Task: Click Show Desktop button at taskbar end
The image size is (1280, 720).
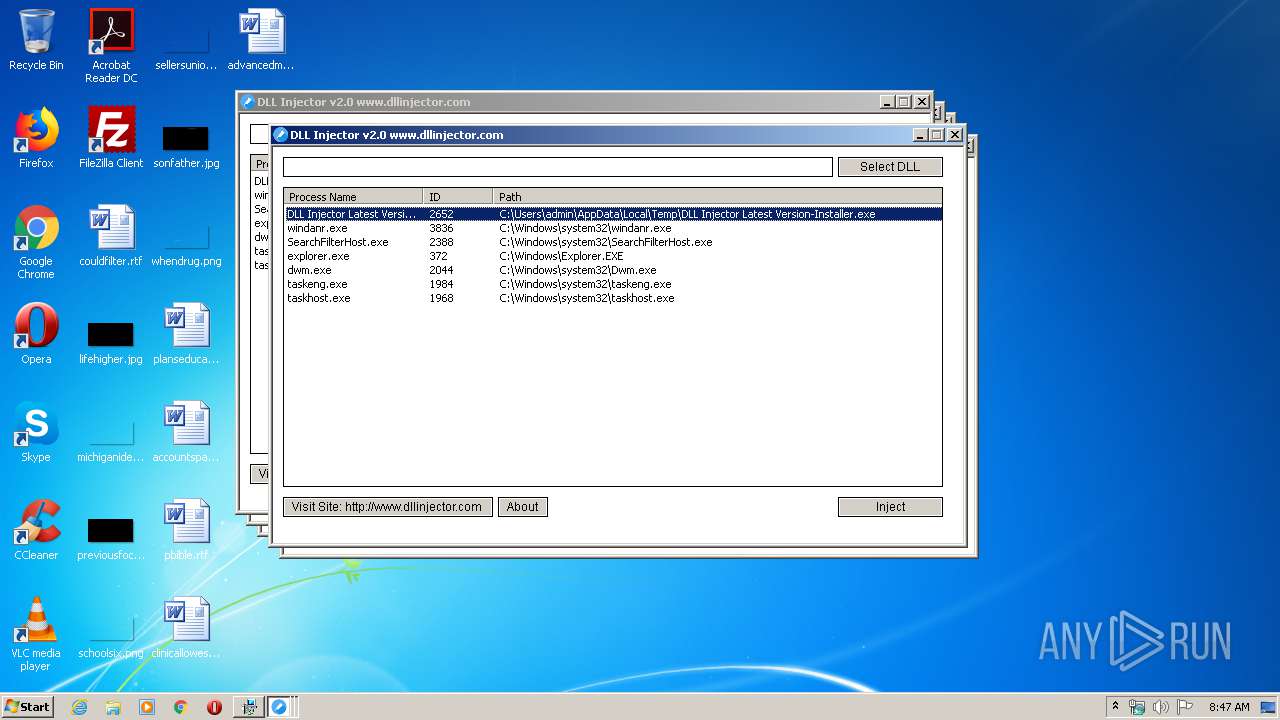Action: pos(1269,707)
